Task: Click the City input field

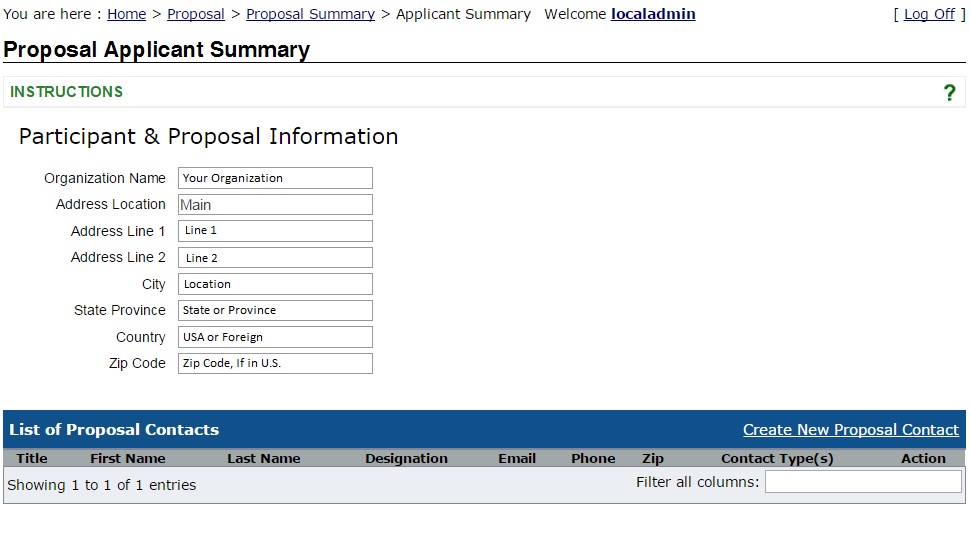Action: 275,284
